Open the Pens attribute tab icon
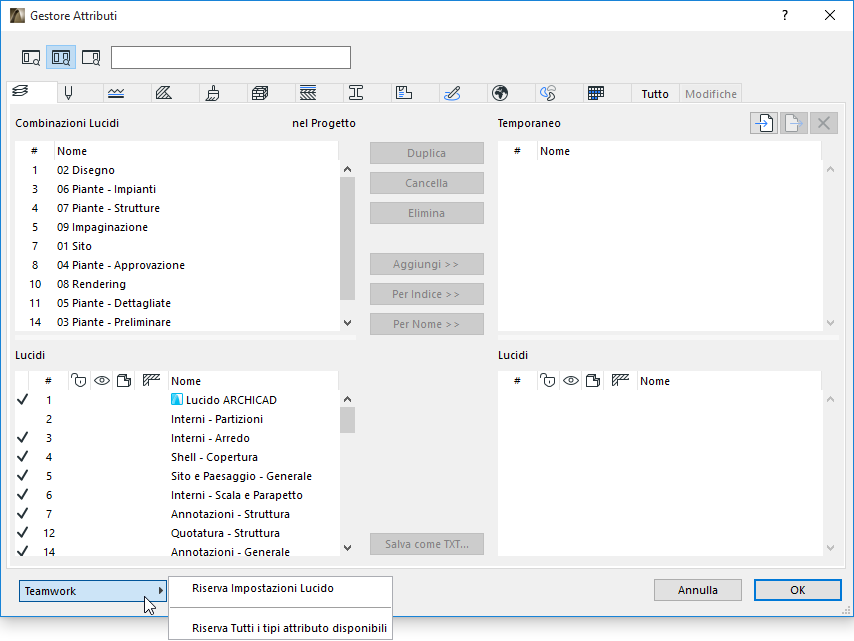Image resolution: width=854 pixels, height=641 pixels. pos(69,93)
